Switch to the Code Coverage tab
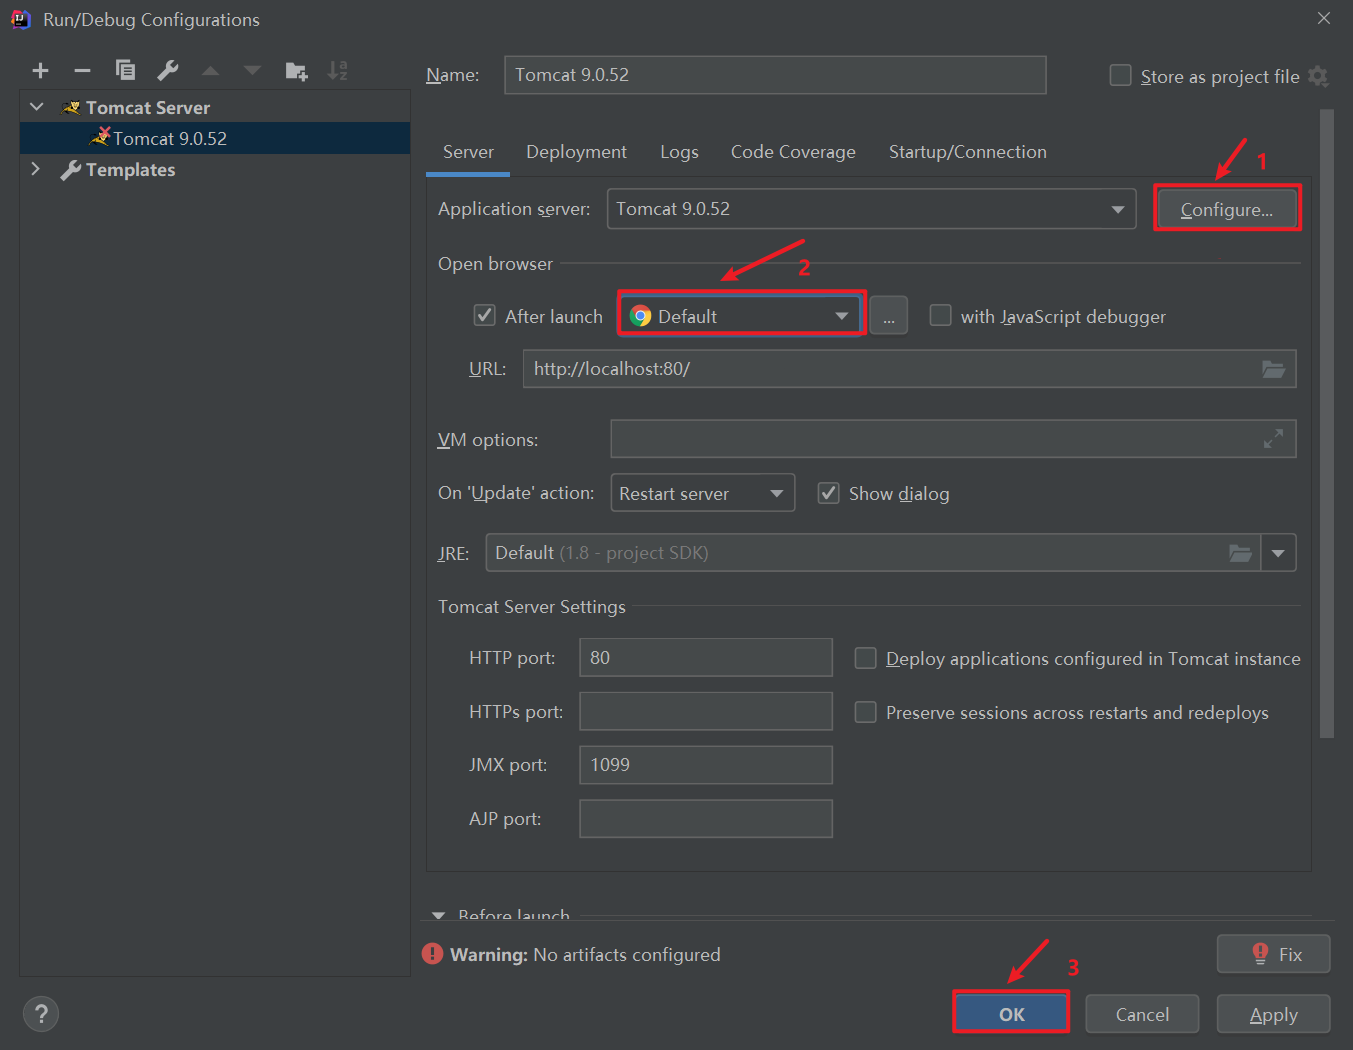The height and width of the screenshot is (1050, 1353). [793, 152]
